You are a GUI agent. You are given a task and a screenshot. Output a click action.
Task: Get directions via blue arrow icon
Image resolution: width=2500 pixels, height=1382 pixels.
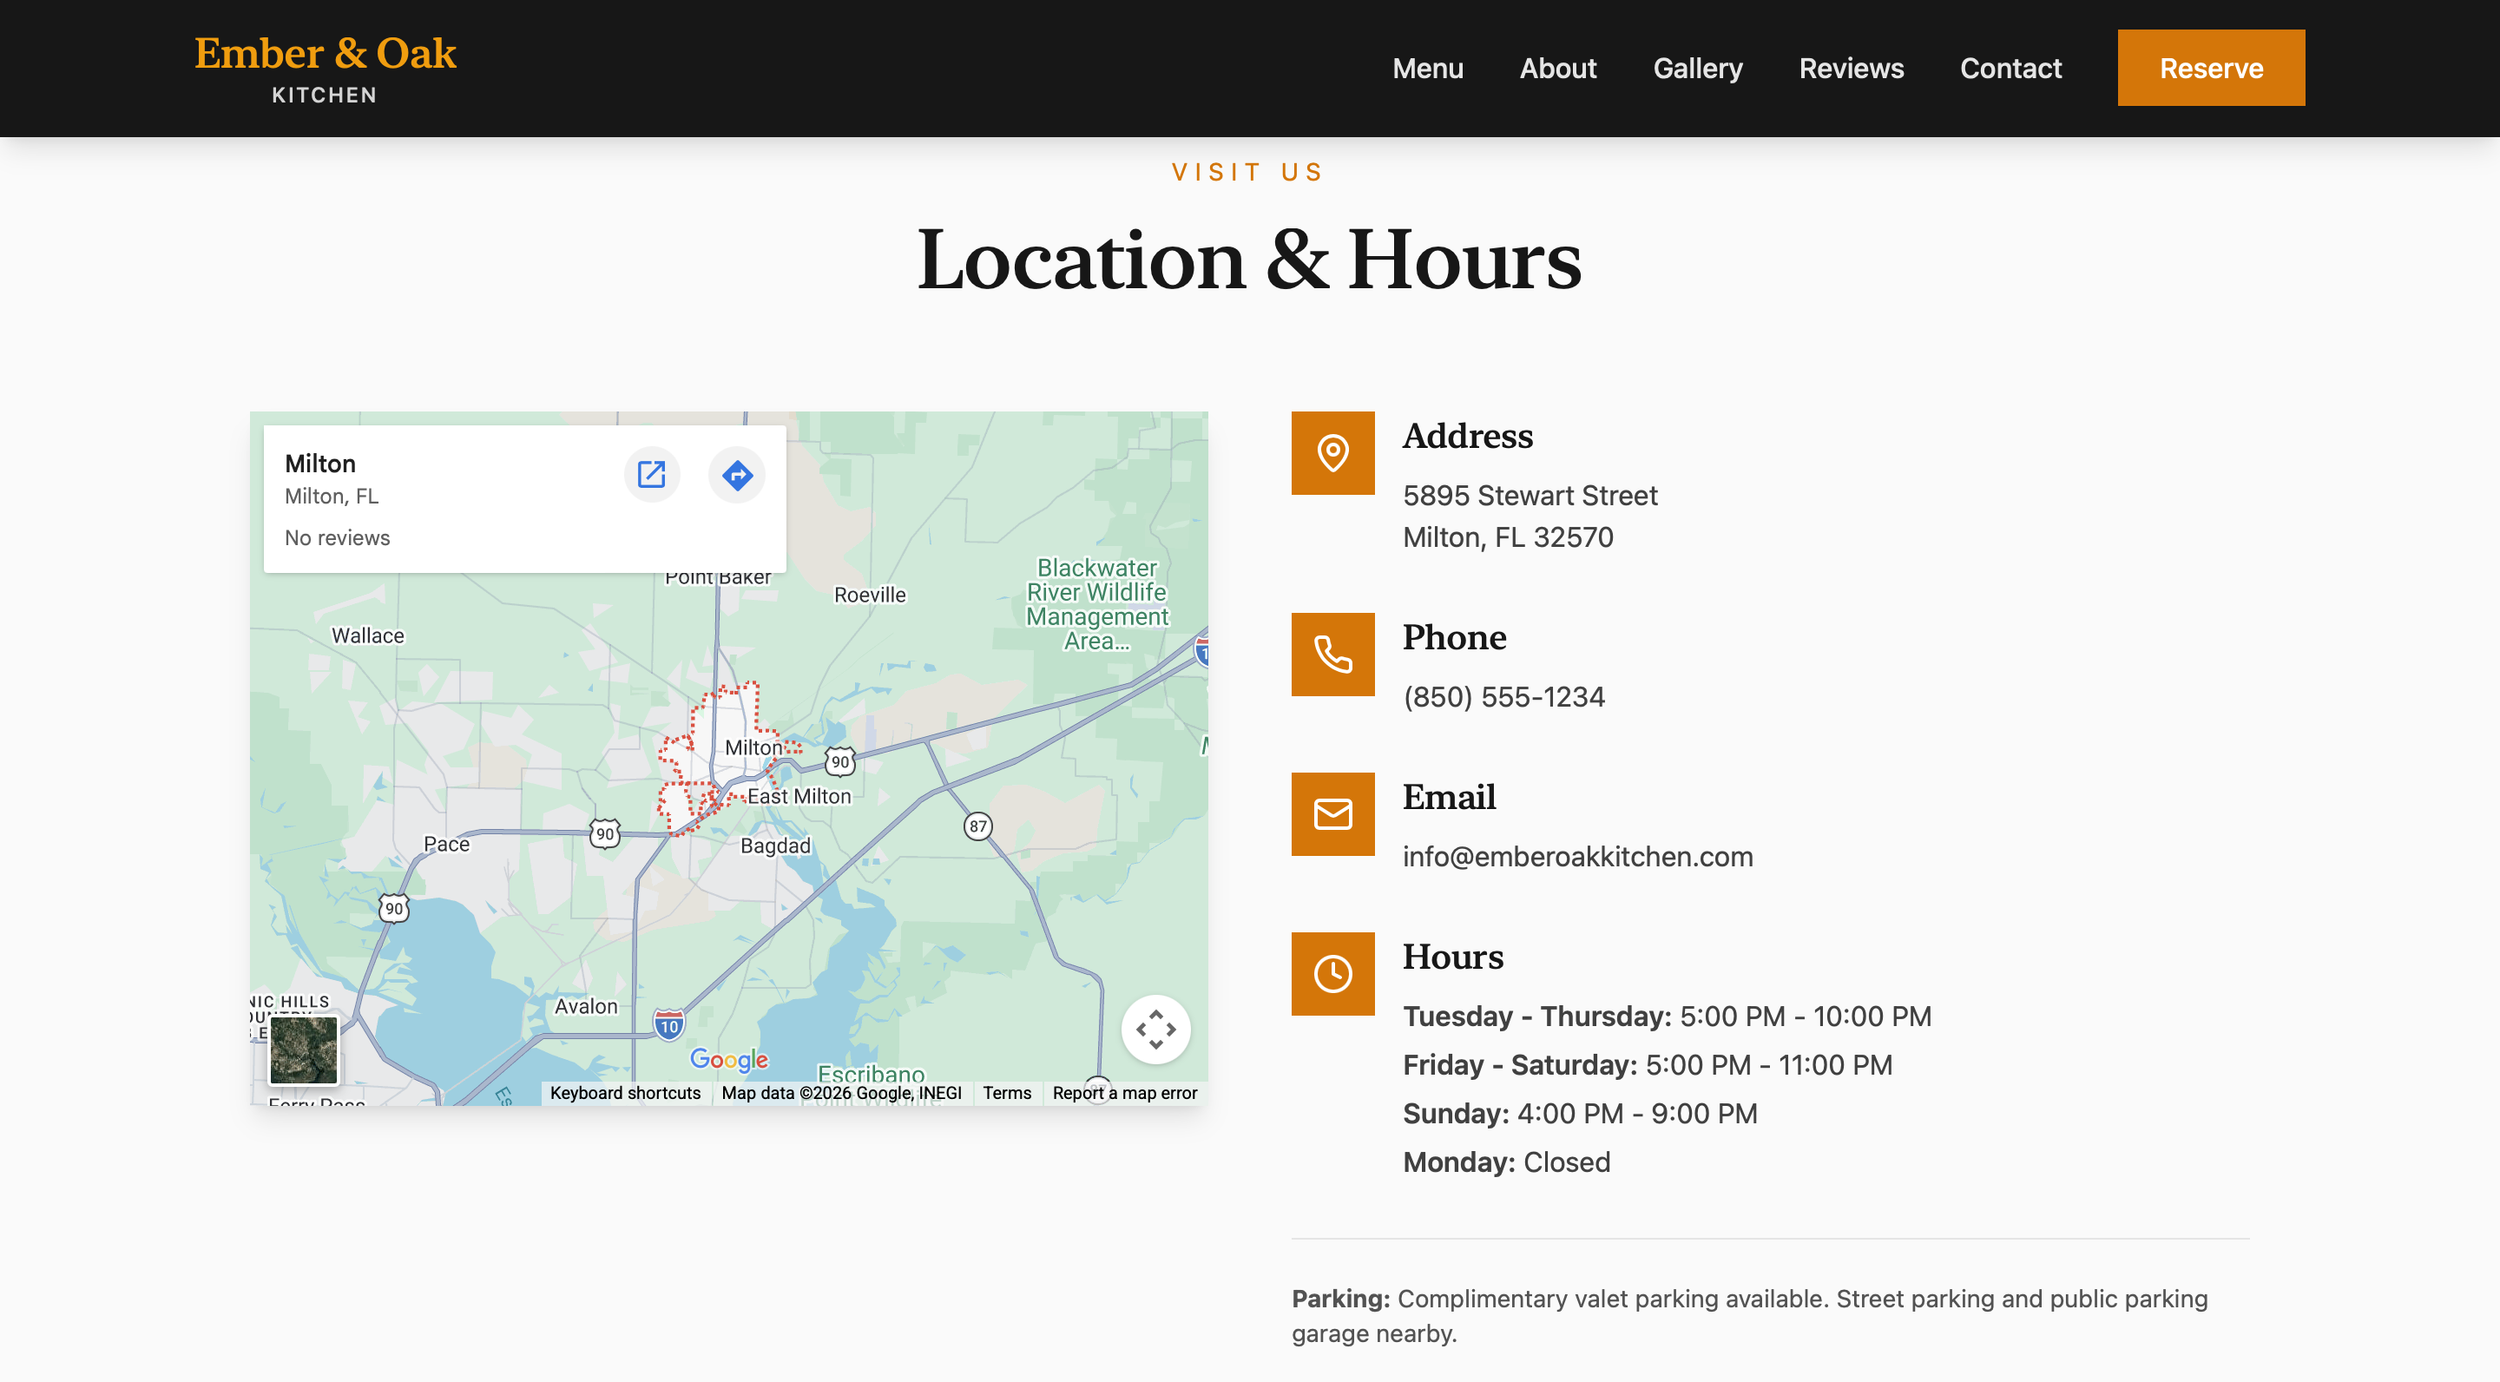pos(737,475)
